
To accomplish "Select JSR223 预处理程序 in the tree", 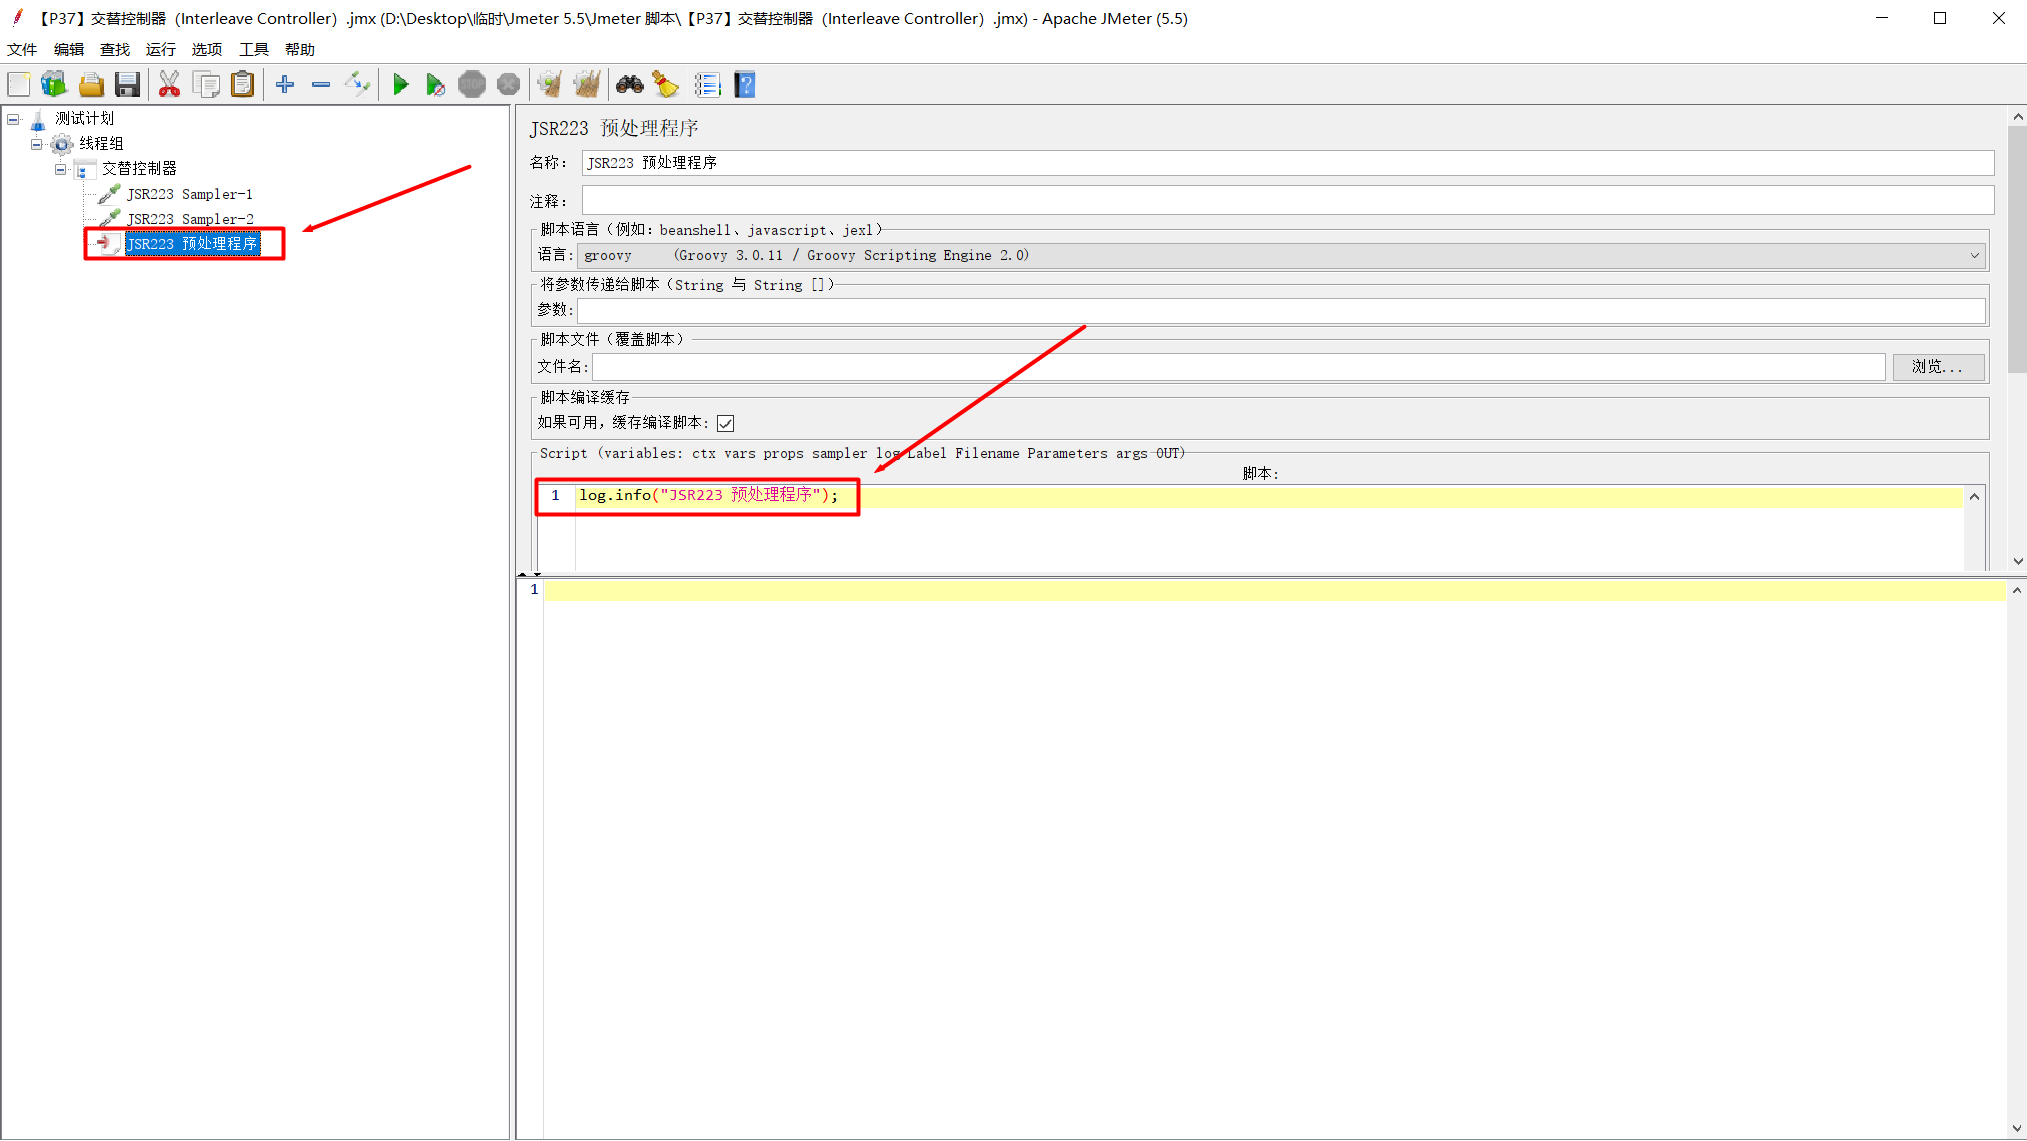I will [x=192, y=244].
